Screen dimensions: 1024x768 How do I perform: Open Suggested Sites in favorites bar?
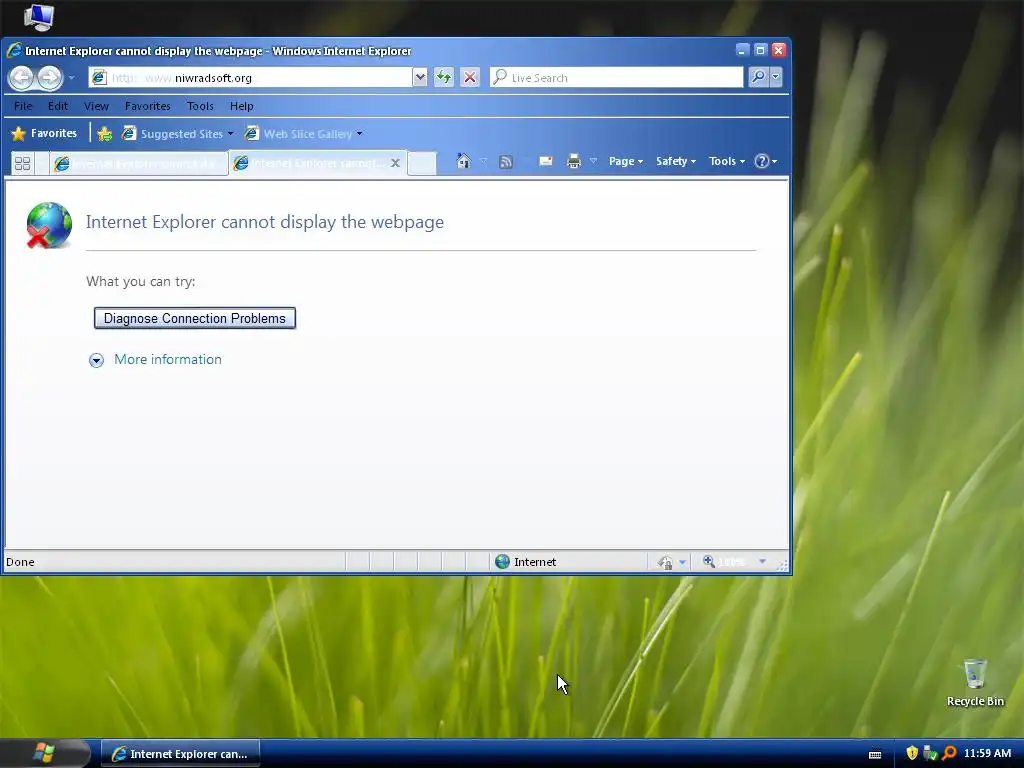178,134
